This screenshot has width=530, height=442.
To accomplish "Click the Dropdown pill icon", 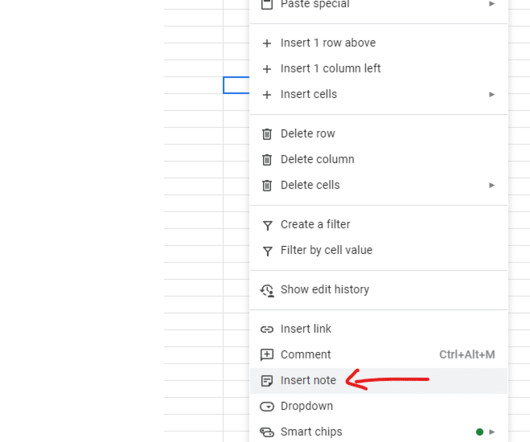I will (x=267, y=406).
